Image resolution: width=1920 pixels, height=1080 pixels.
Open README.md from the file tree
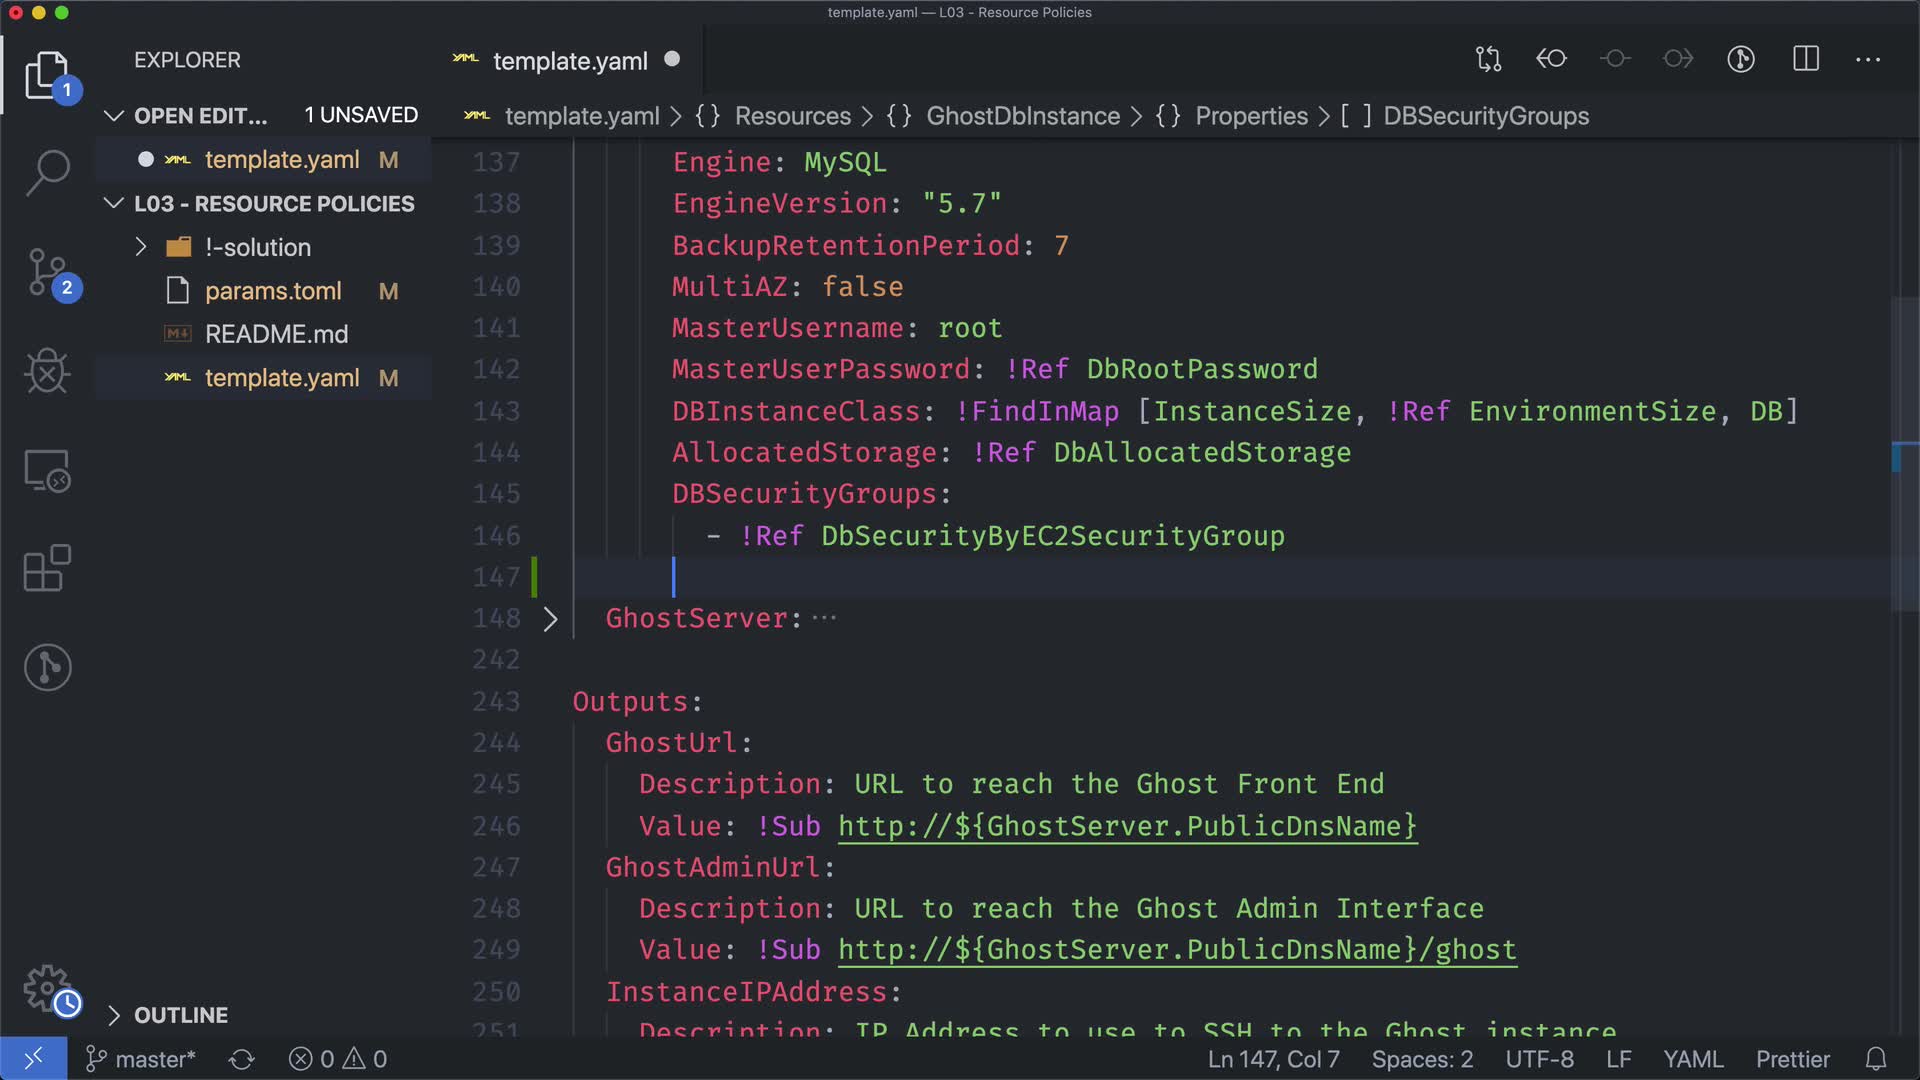(276, 334)
